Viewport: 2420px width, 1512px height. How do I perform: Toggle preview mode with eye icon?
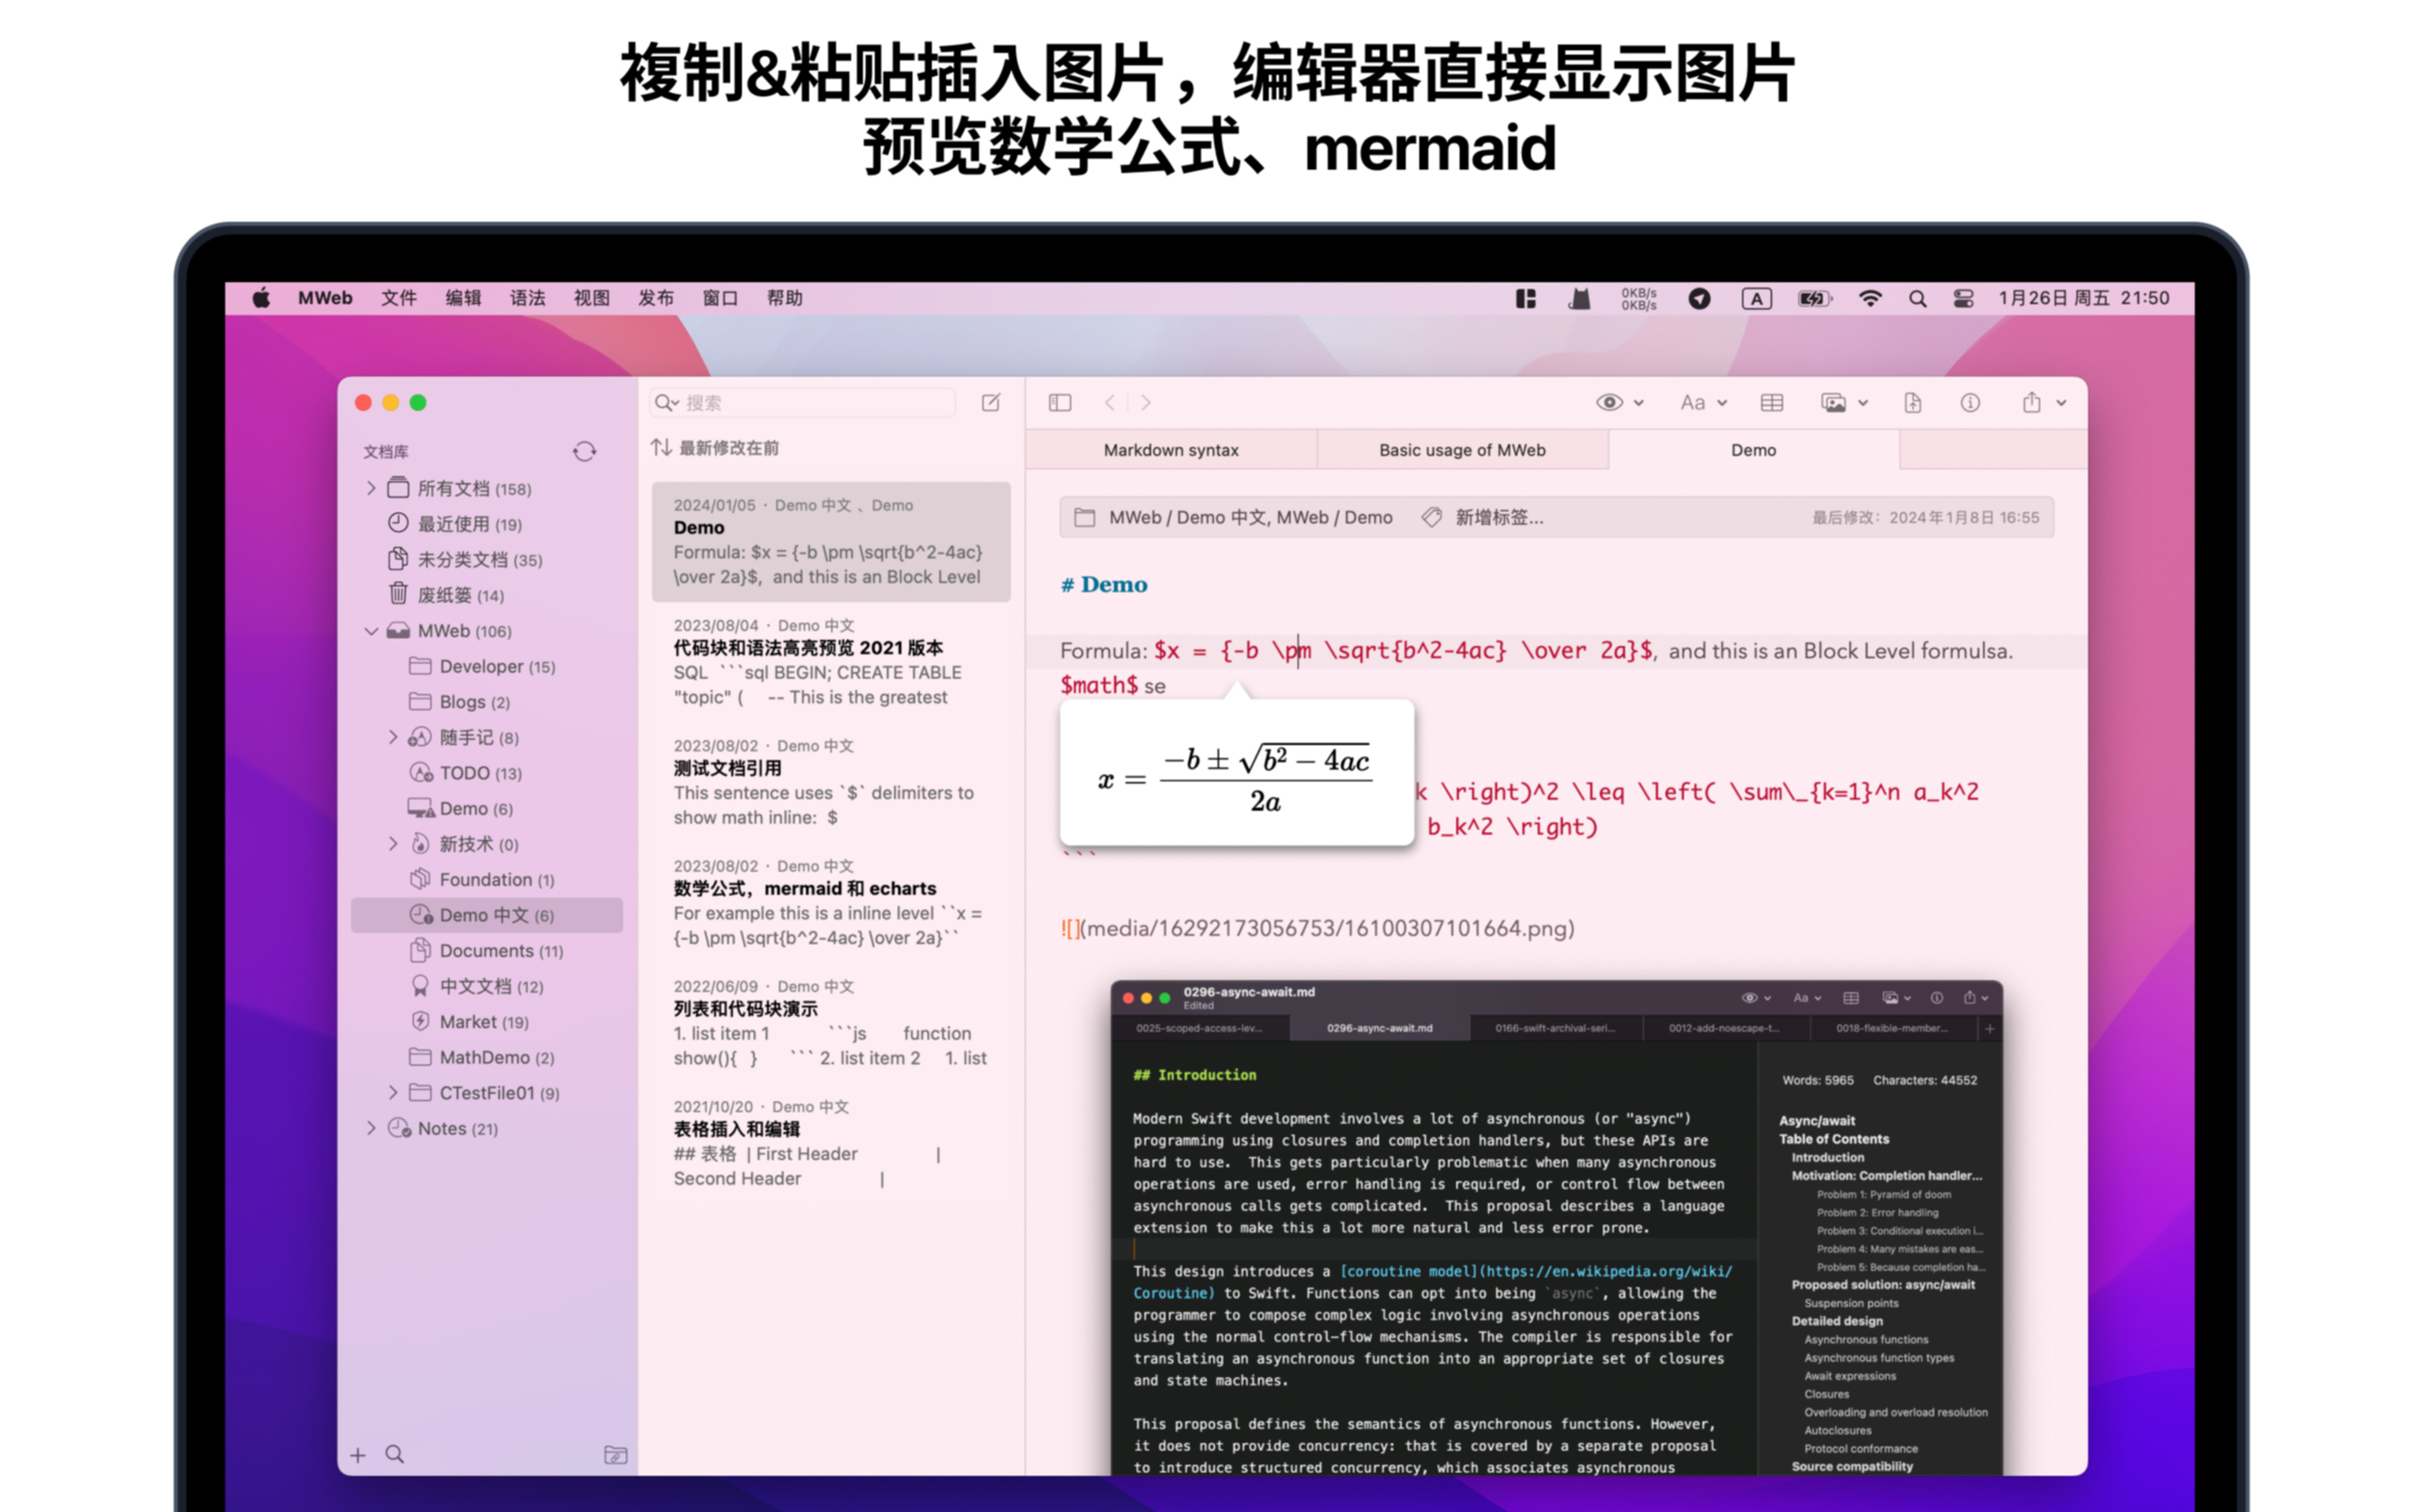tap(1608, 403)
